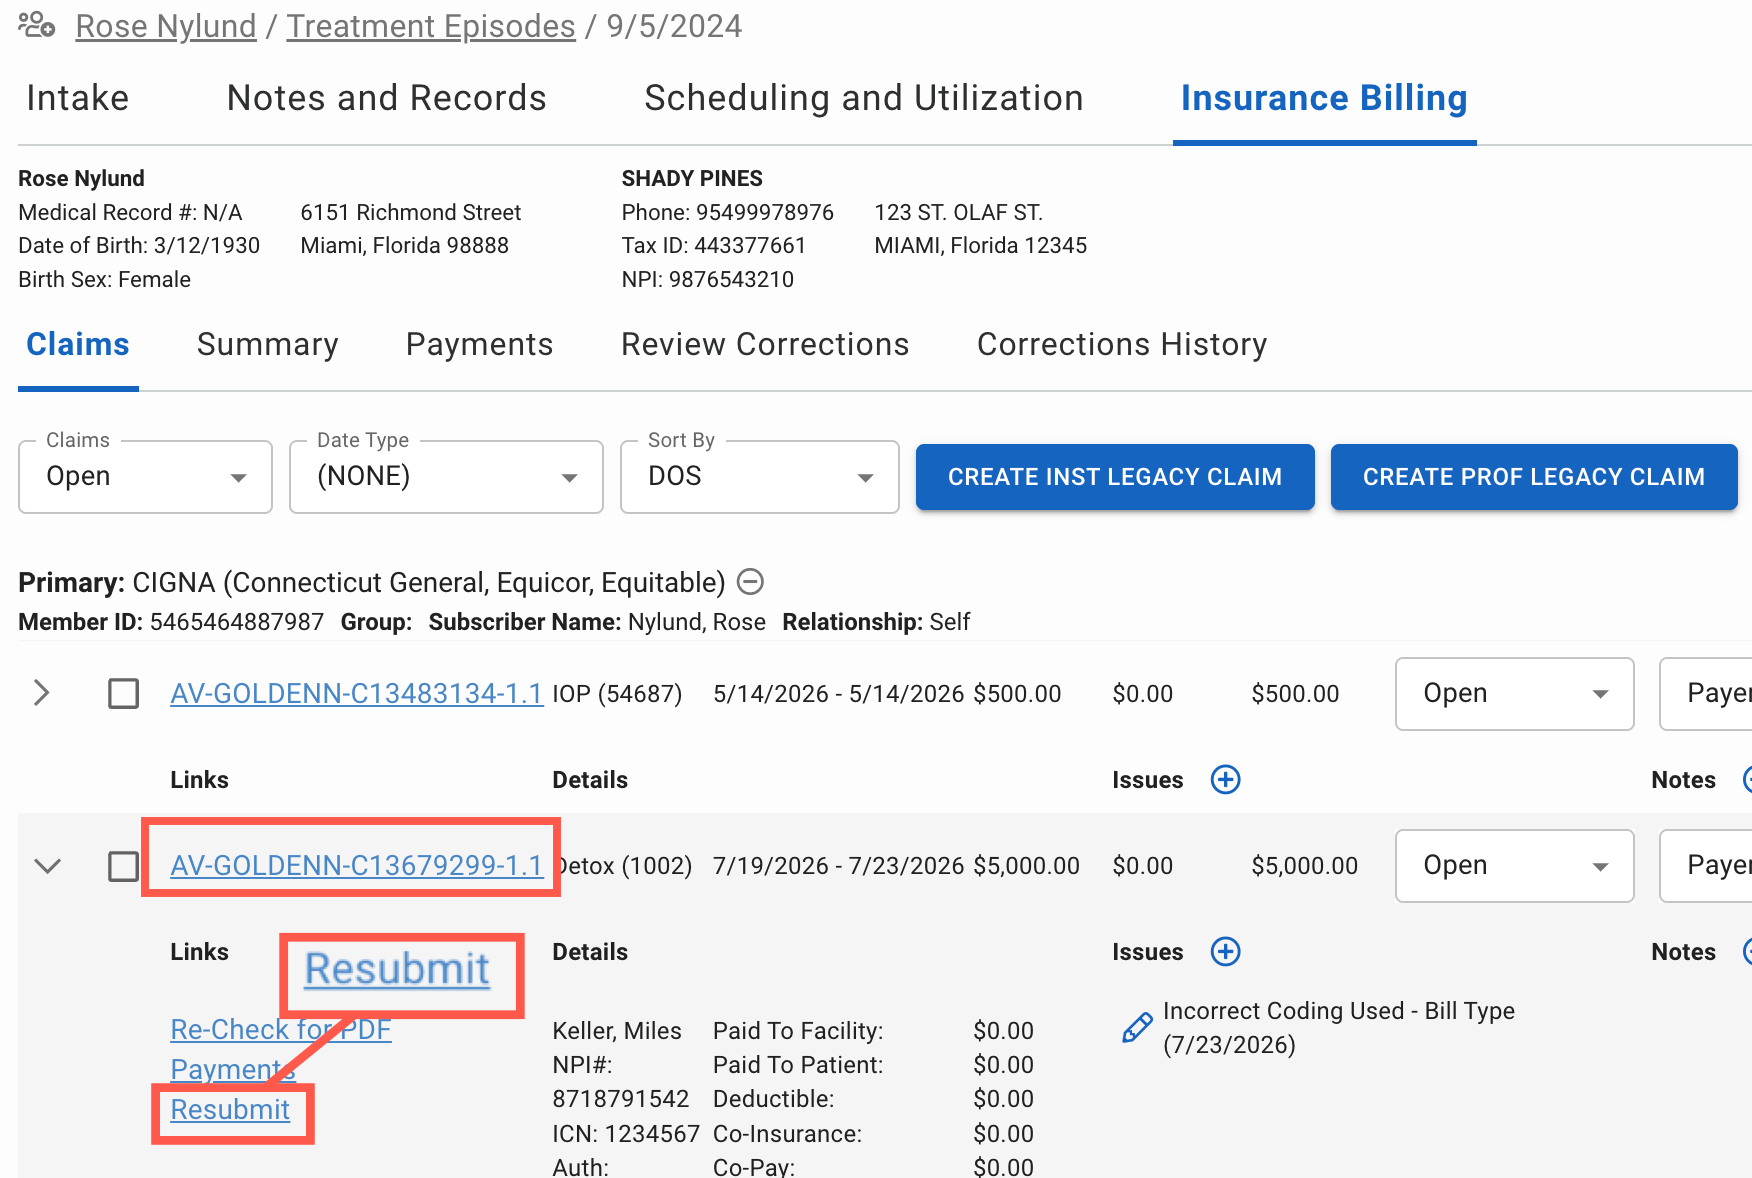Image resolution: width=1752 pixels, height=1178 pixels.
Task: Click the Re-Check for PDF link
Action: pos(281,1029)
